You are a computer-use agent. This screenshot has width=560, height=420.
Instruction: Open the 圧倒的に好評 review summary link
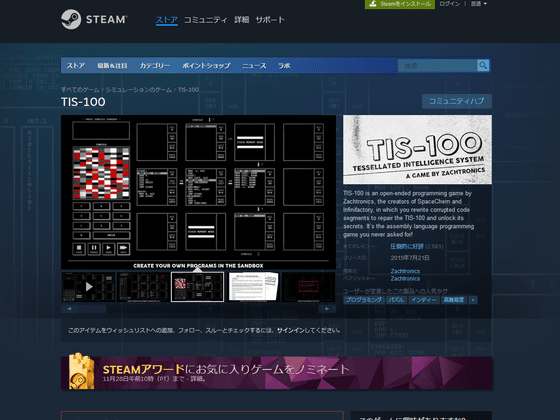407,246
